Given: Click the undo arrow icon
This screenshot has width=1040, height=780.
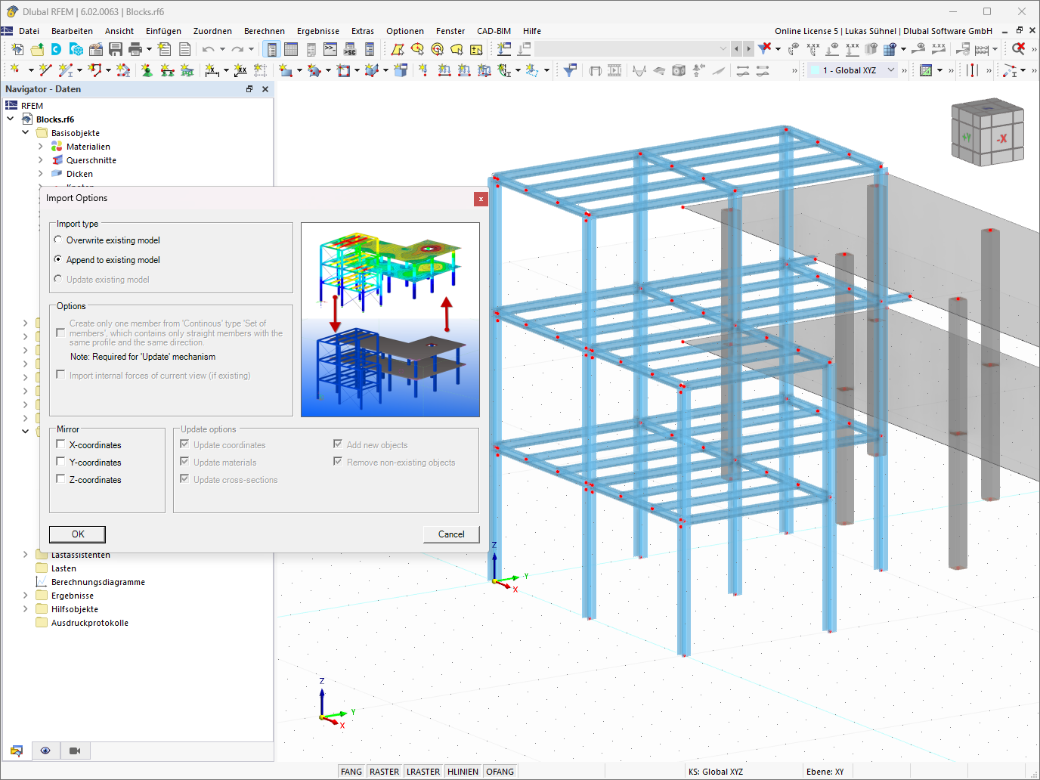Looking at the screenshot, I should pos(208,49).
